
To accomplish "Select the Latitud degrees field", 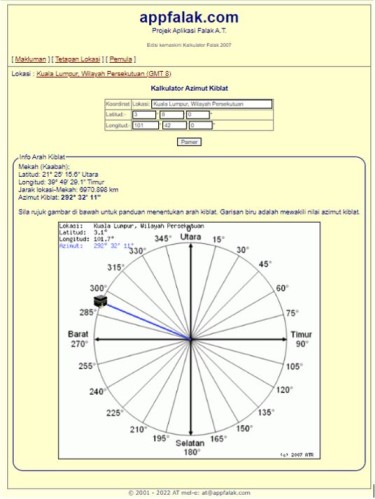I will pyautogui.click(x=144, y=115).
